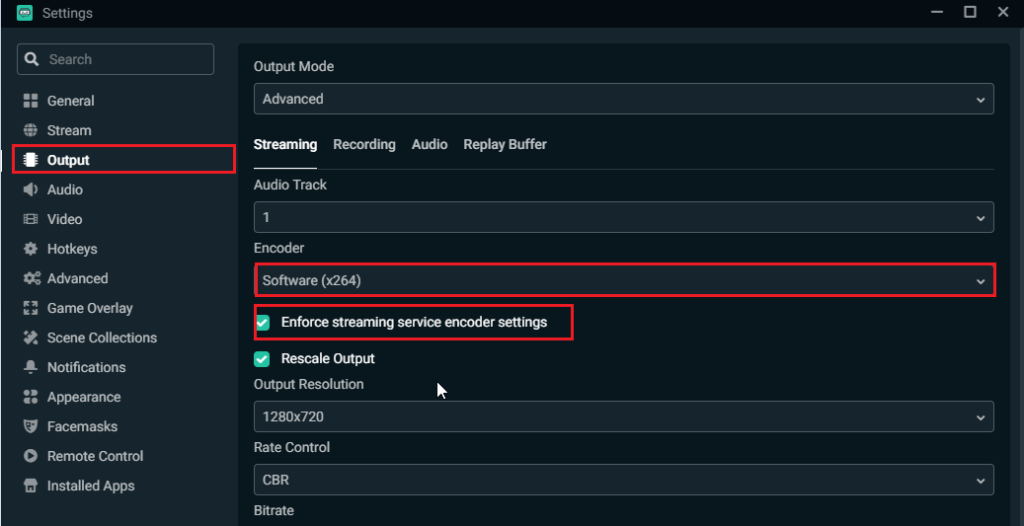Open the Hotkeys settings label
1024x526 pixels.
point(72,249)
